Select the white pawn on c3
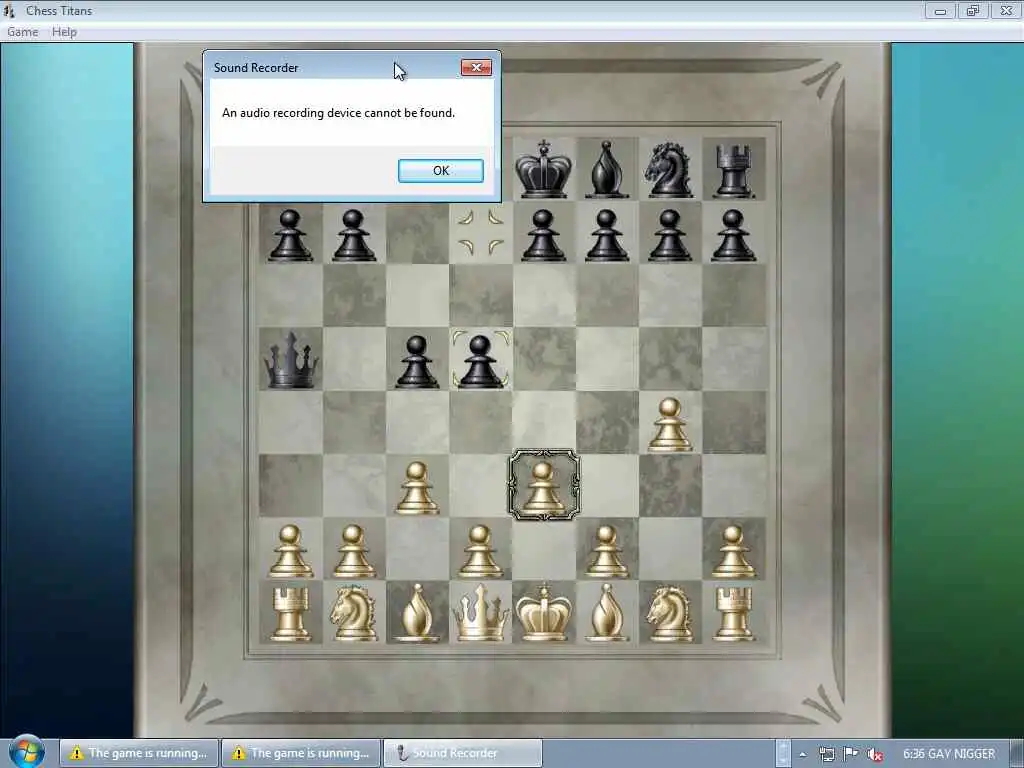This screenshot has width=1024, height=768. pyautogui.click(x=417, y=488)
